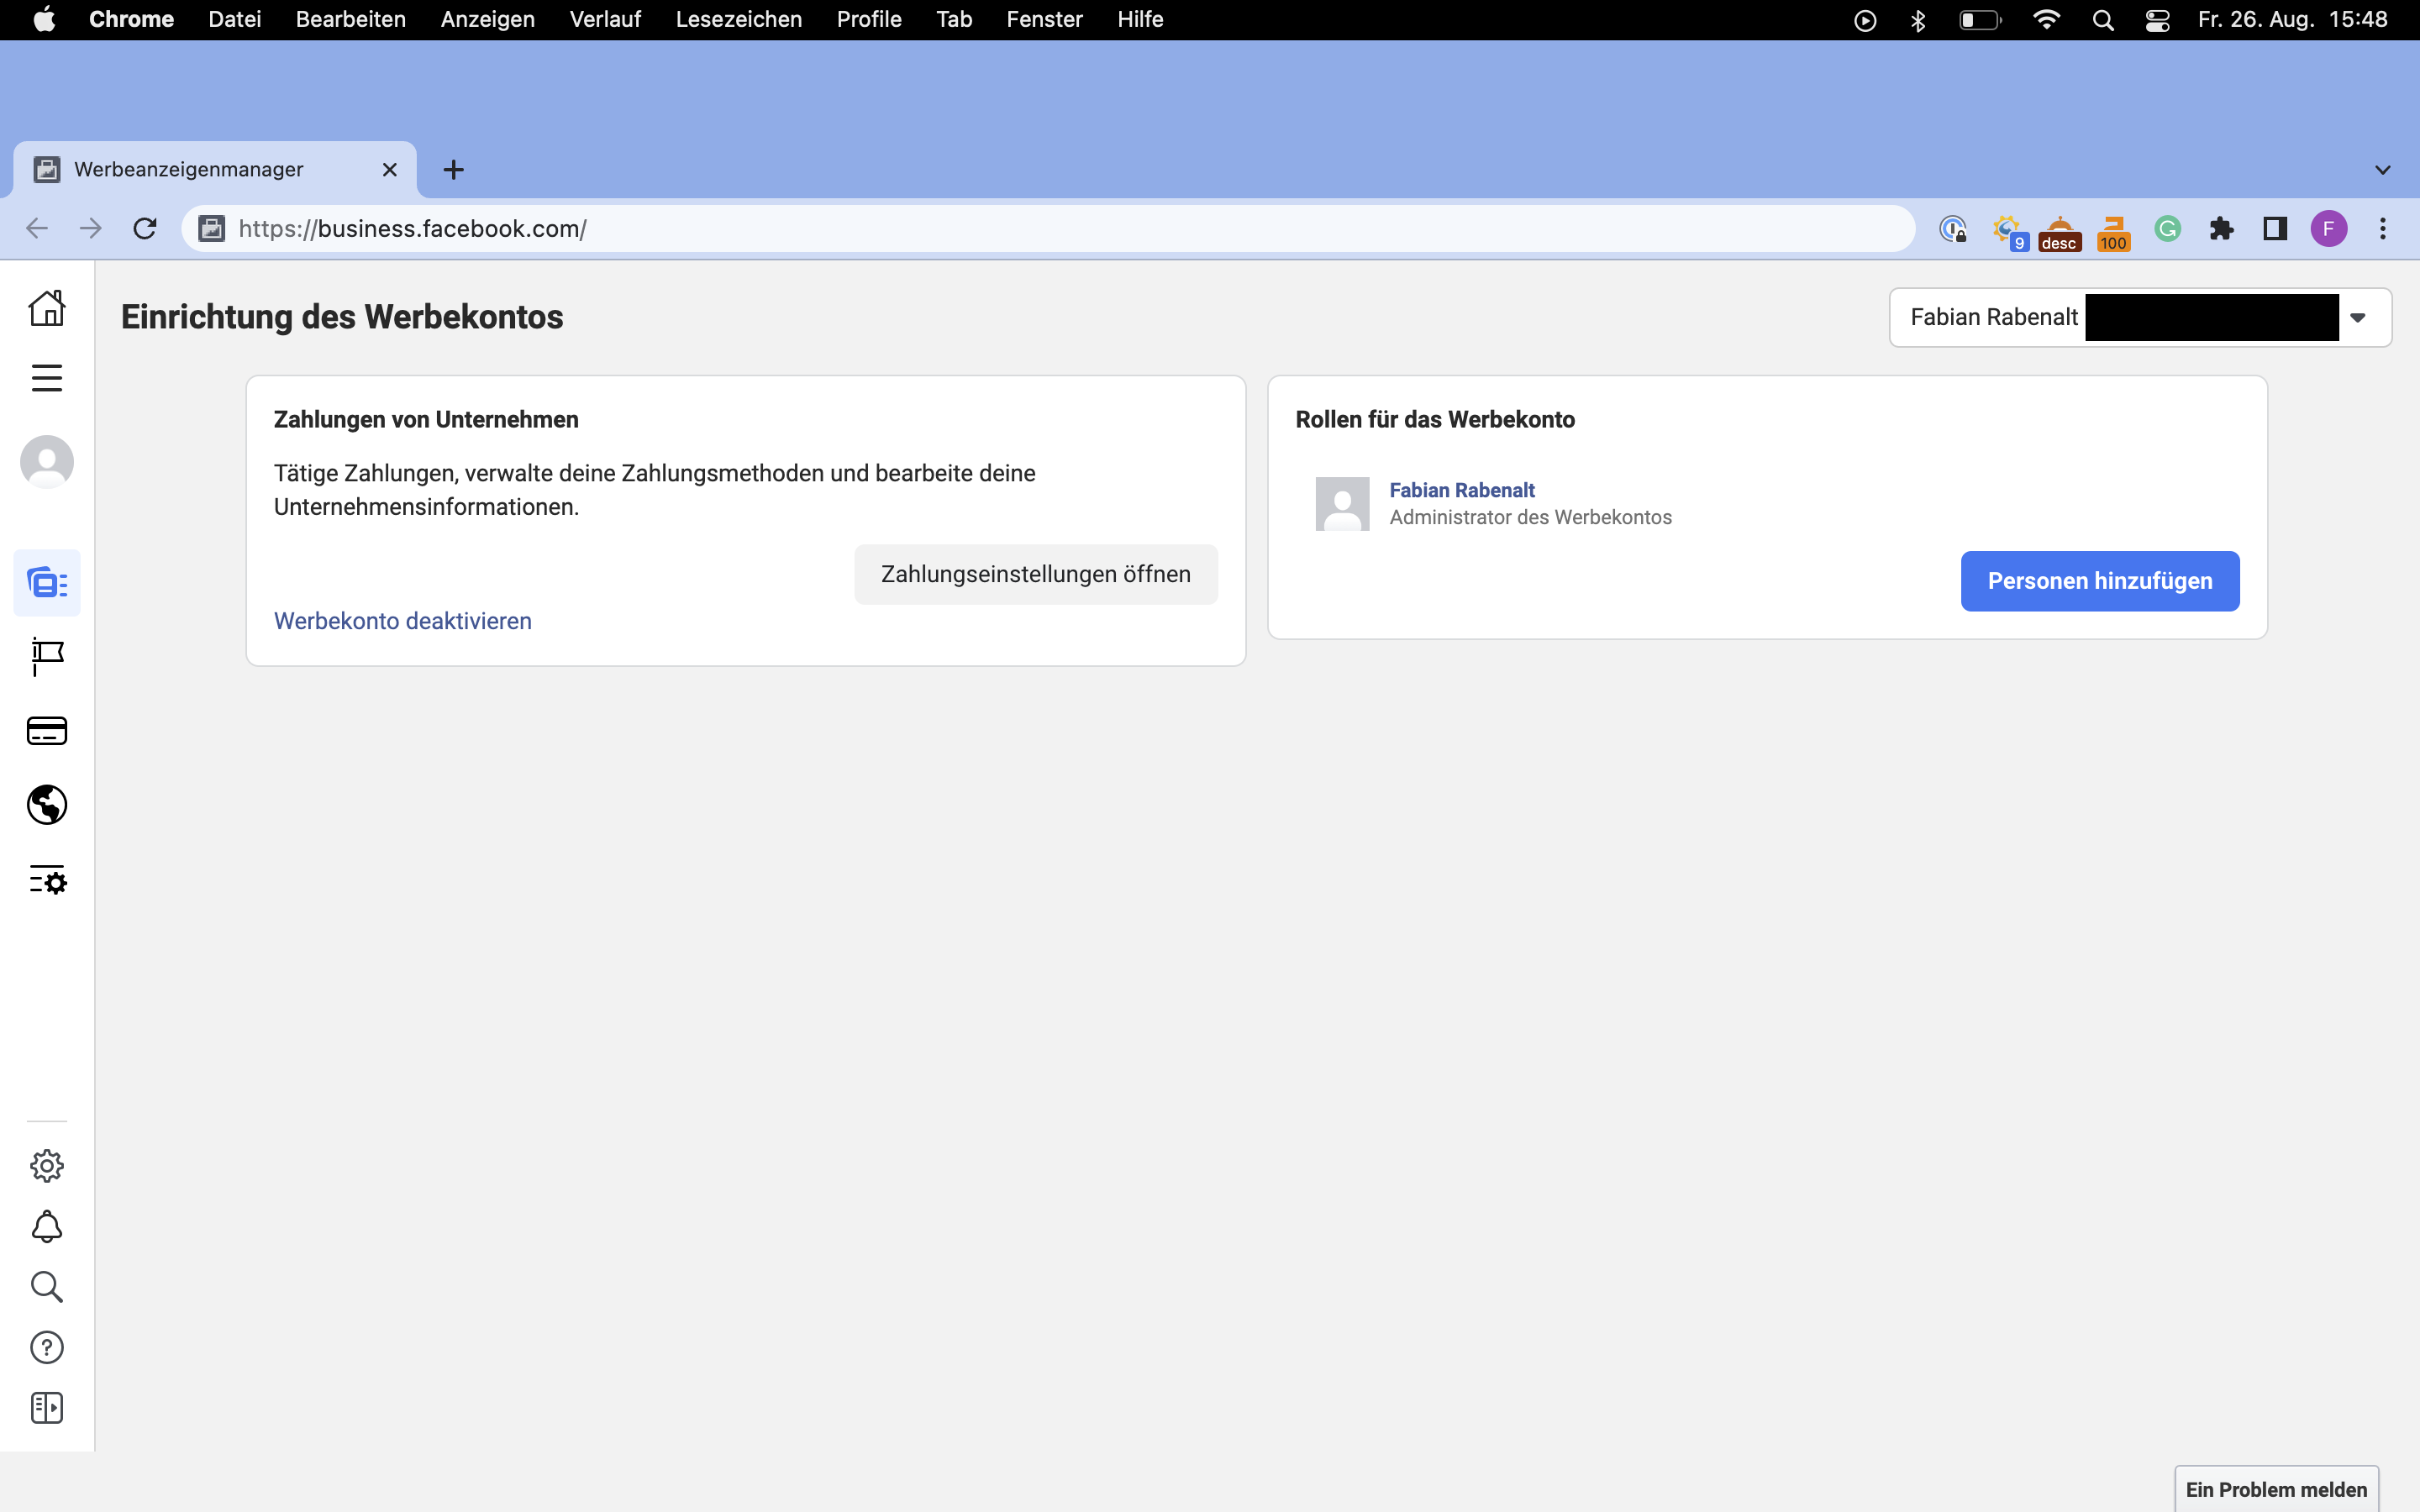Toggle macOS Control Center in the menu bar
The height and width of the screenshot is (1512, 2420).
pos(2157,20)
